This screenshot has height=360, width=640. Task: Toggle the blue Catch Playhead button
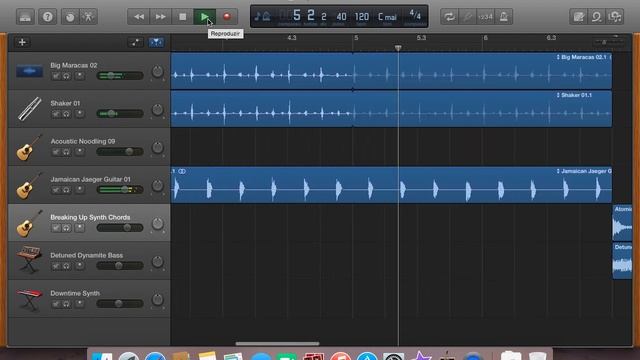click(156, 42)
